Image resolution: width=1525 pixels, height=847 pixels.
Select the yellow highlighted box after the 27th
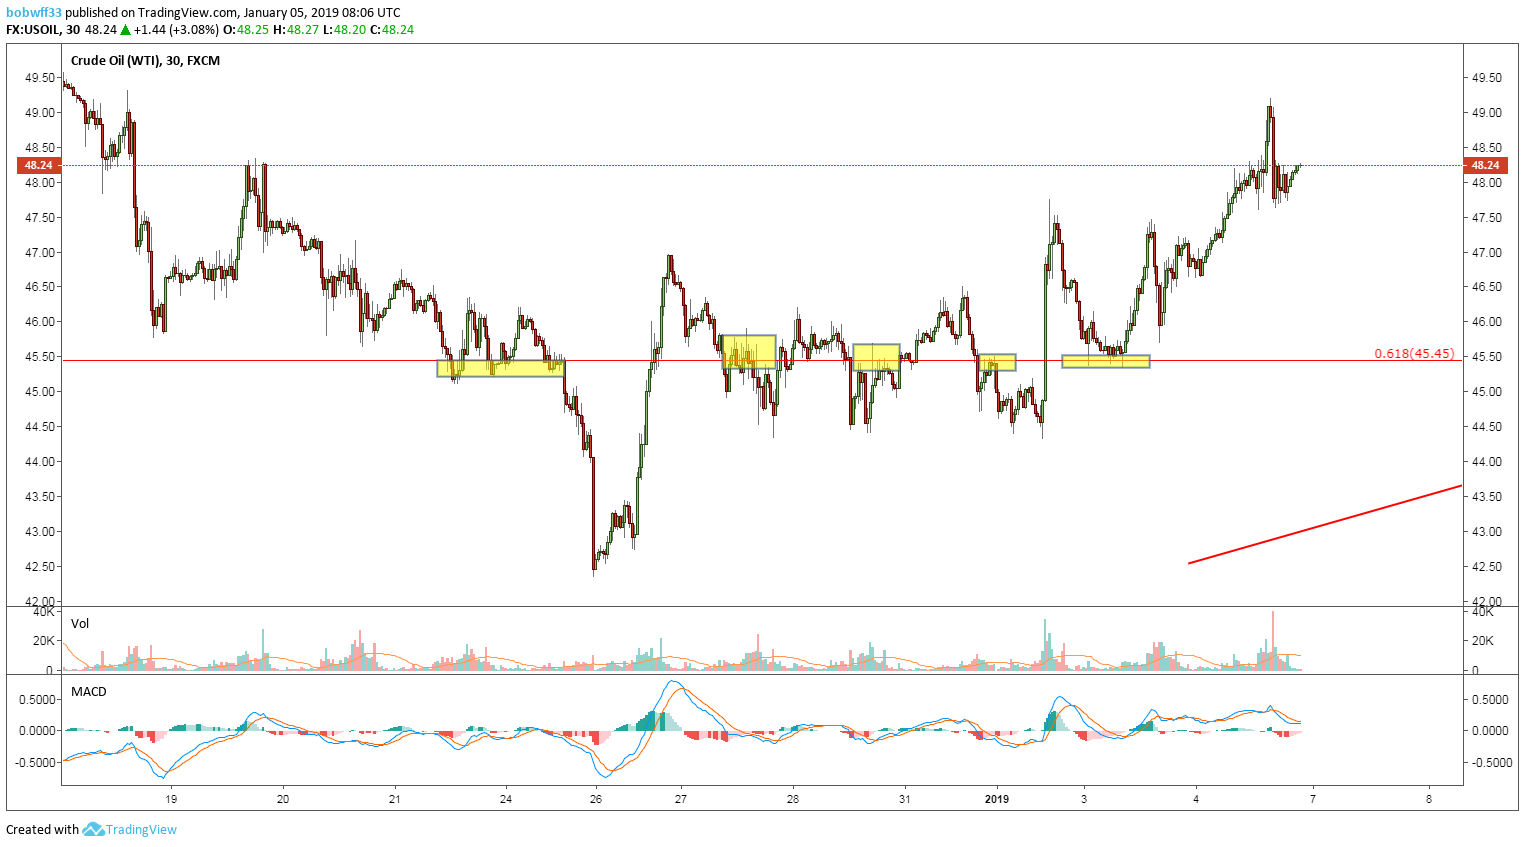[x=749, y=352]
